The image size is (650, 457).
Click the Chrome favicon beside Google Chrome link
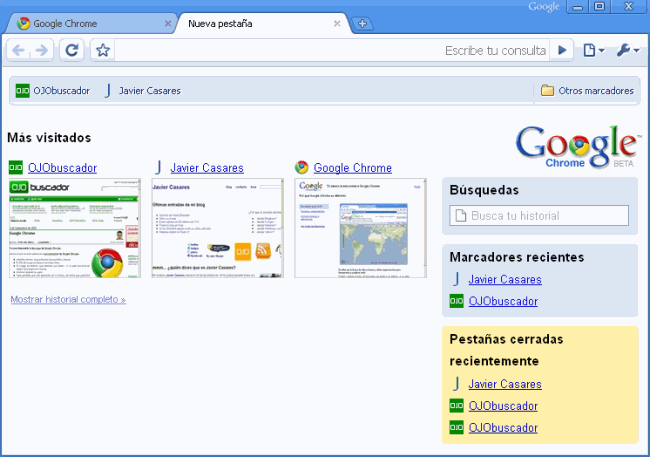[302, 168]
